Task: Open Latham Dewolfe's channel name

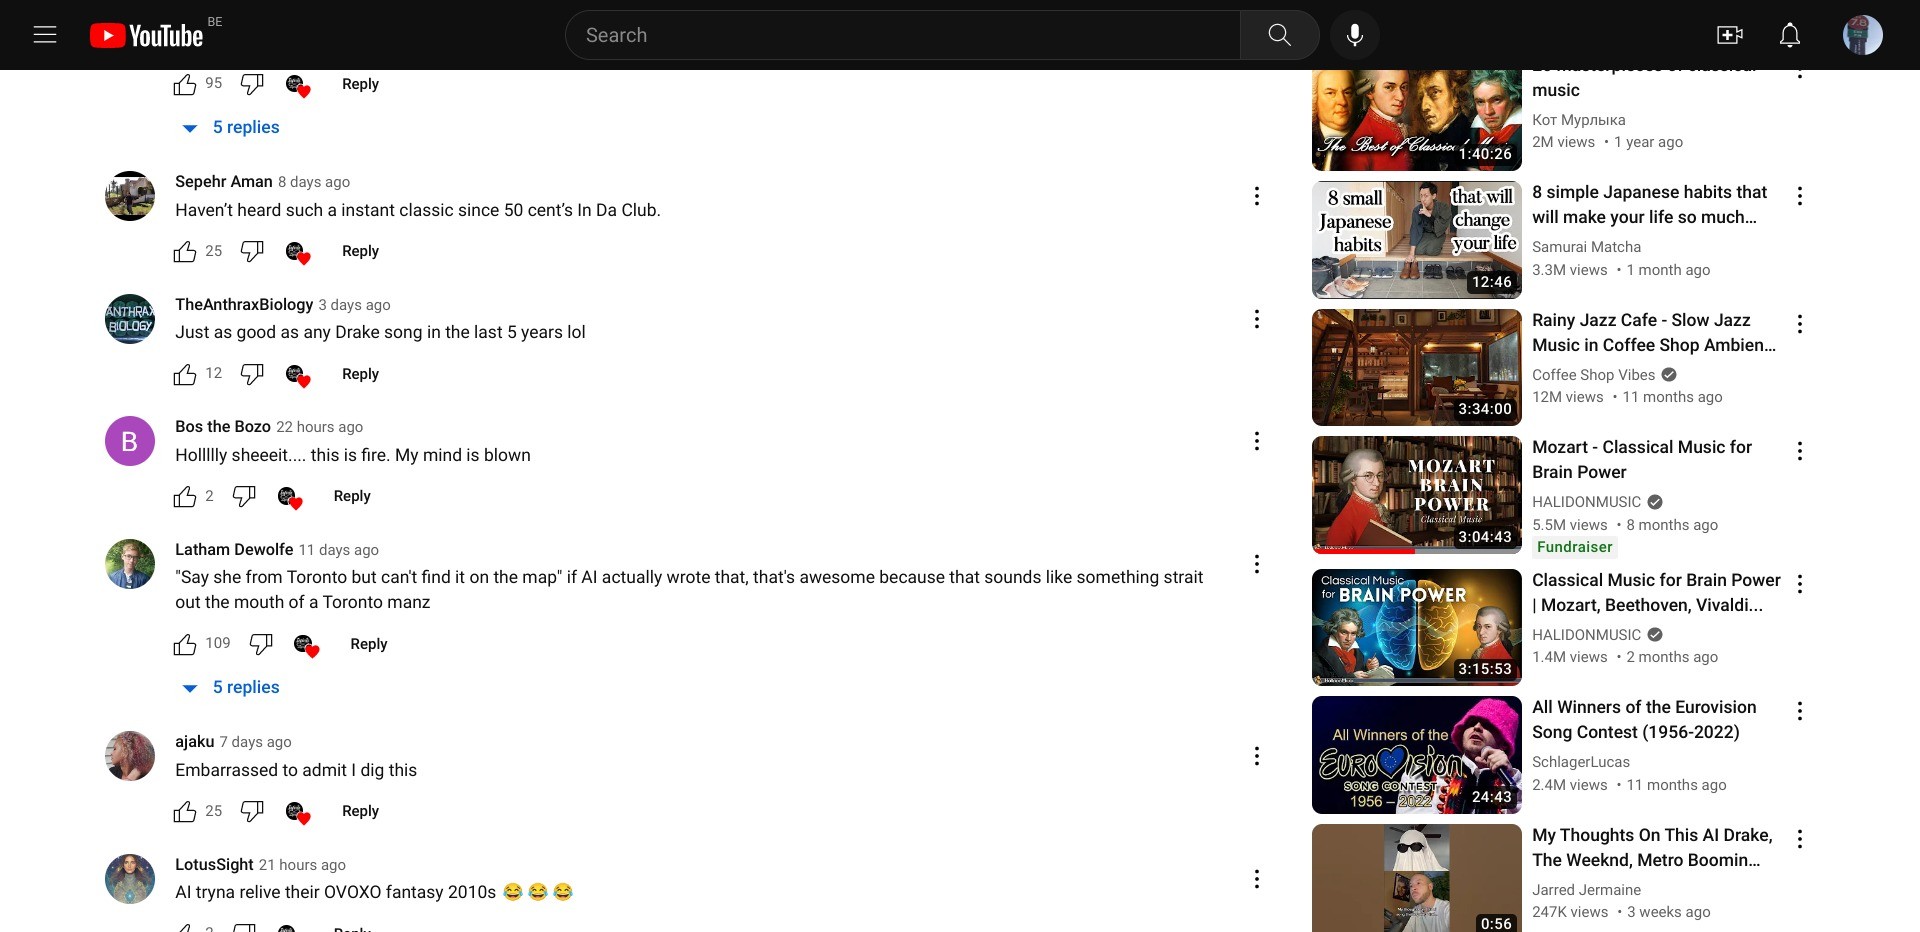Action: 234,549
